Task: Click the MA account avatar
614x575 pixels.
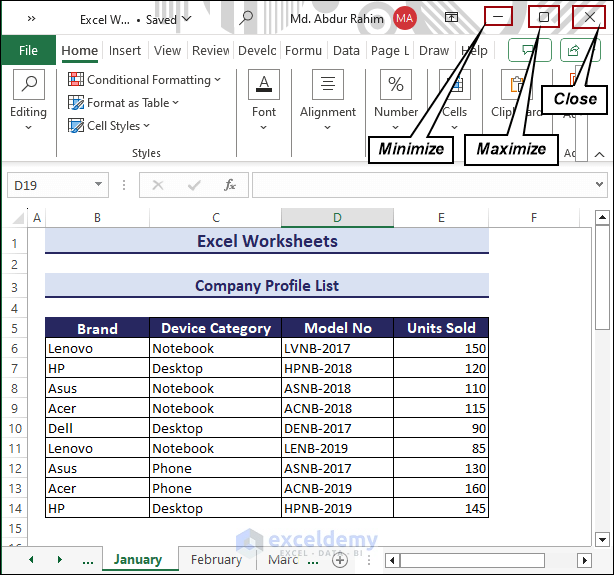Action: (x=405, y=18)
